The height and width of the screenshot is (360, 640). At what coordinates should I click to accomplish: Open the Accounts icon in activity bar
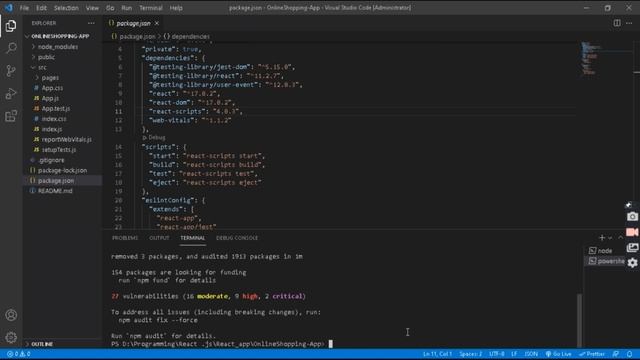point(11,315)
